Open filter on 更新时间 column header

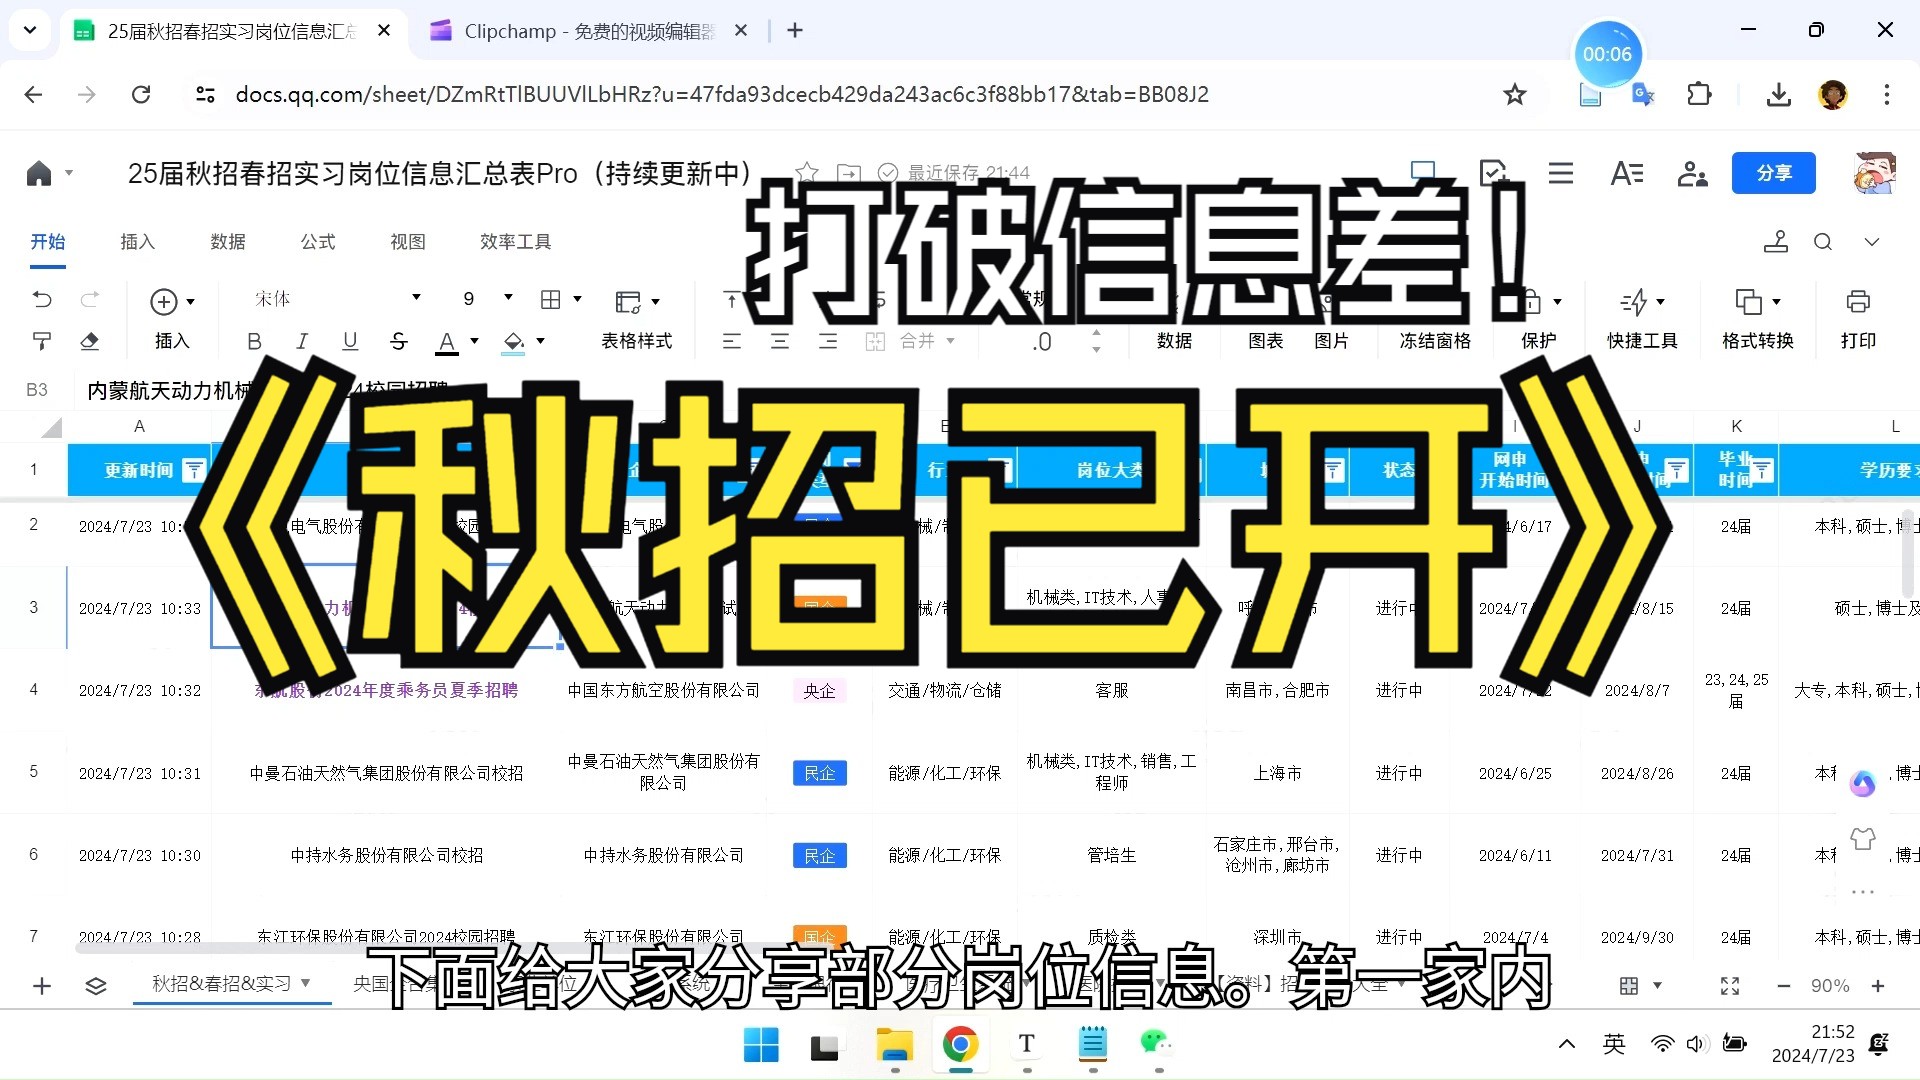pos(195,470)
